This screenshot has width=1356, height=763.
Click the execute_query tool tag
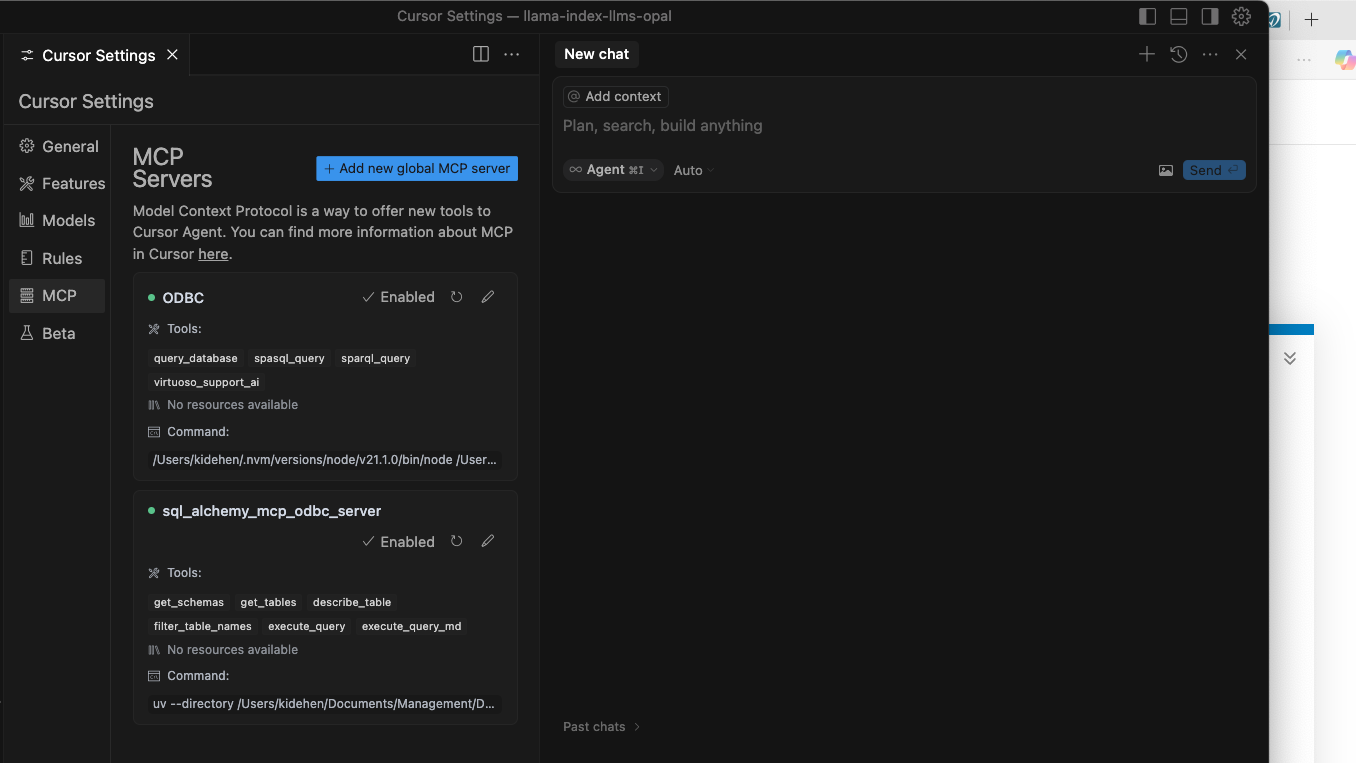coord(307,626)
